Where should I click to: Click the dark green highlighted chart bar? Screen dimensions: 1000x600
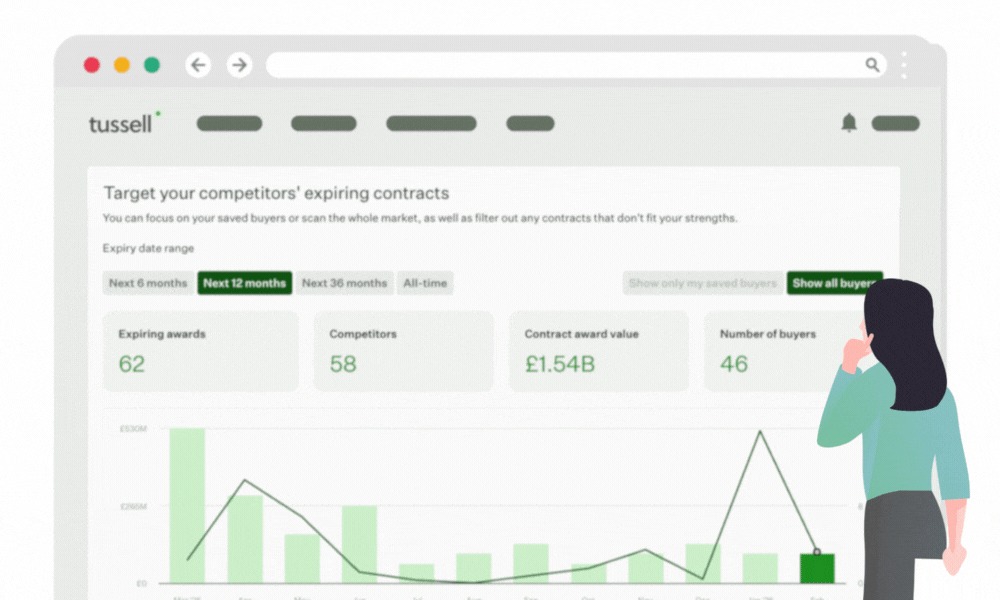pyautogui.click(x=816, y=568)
